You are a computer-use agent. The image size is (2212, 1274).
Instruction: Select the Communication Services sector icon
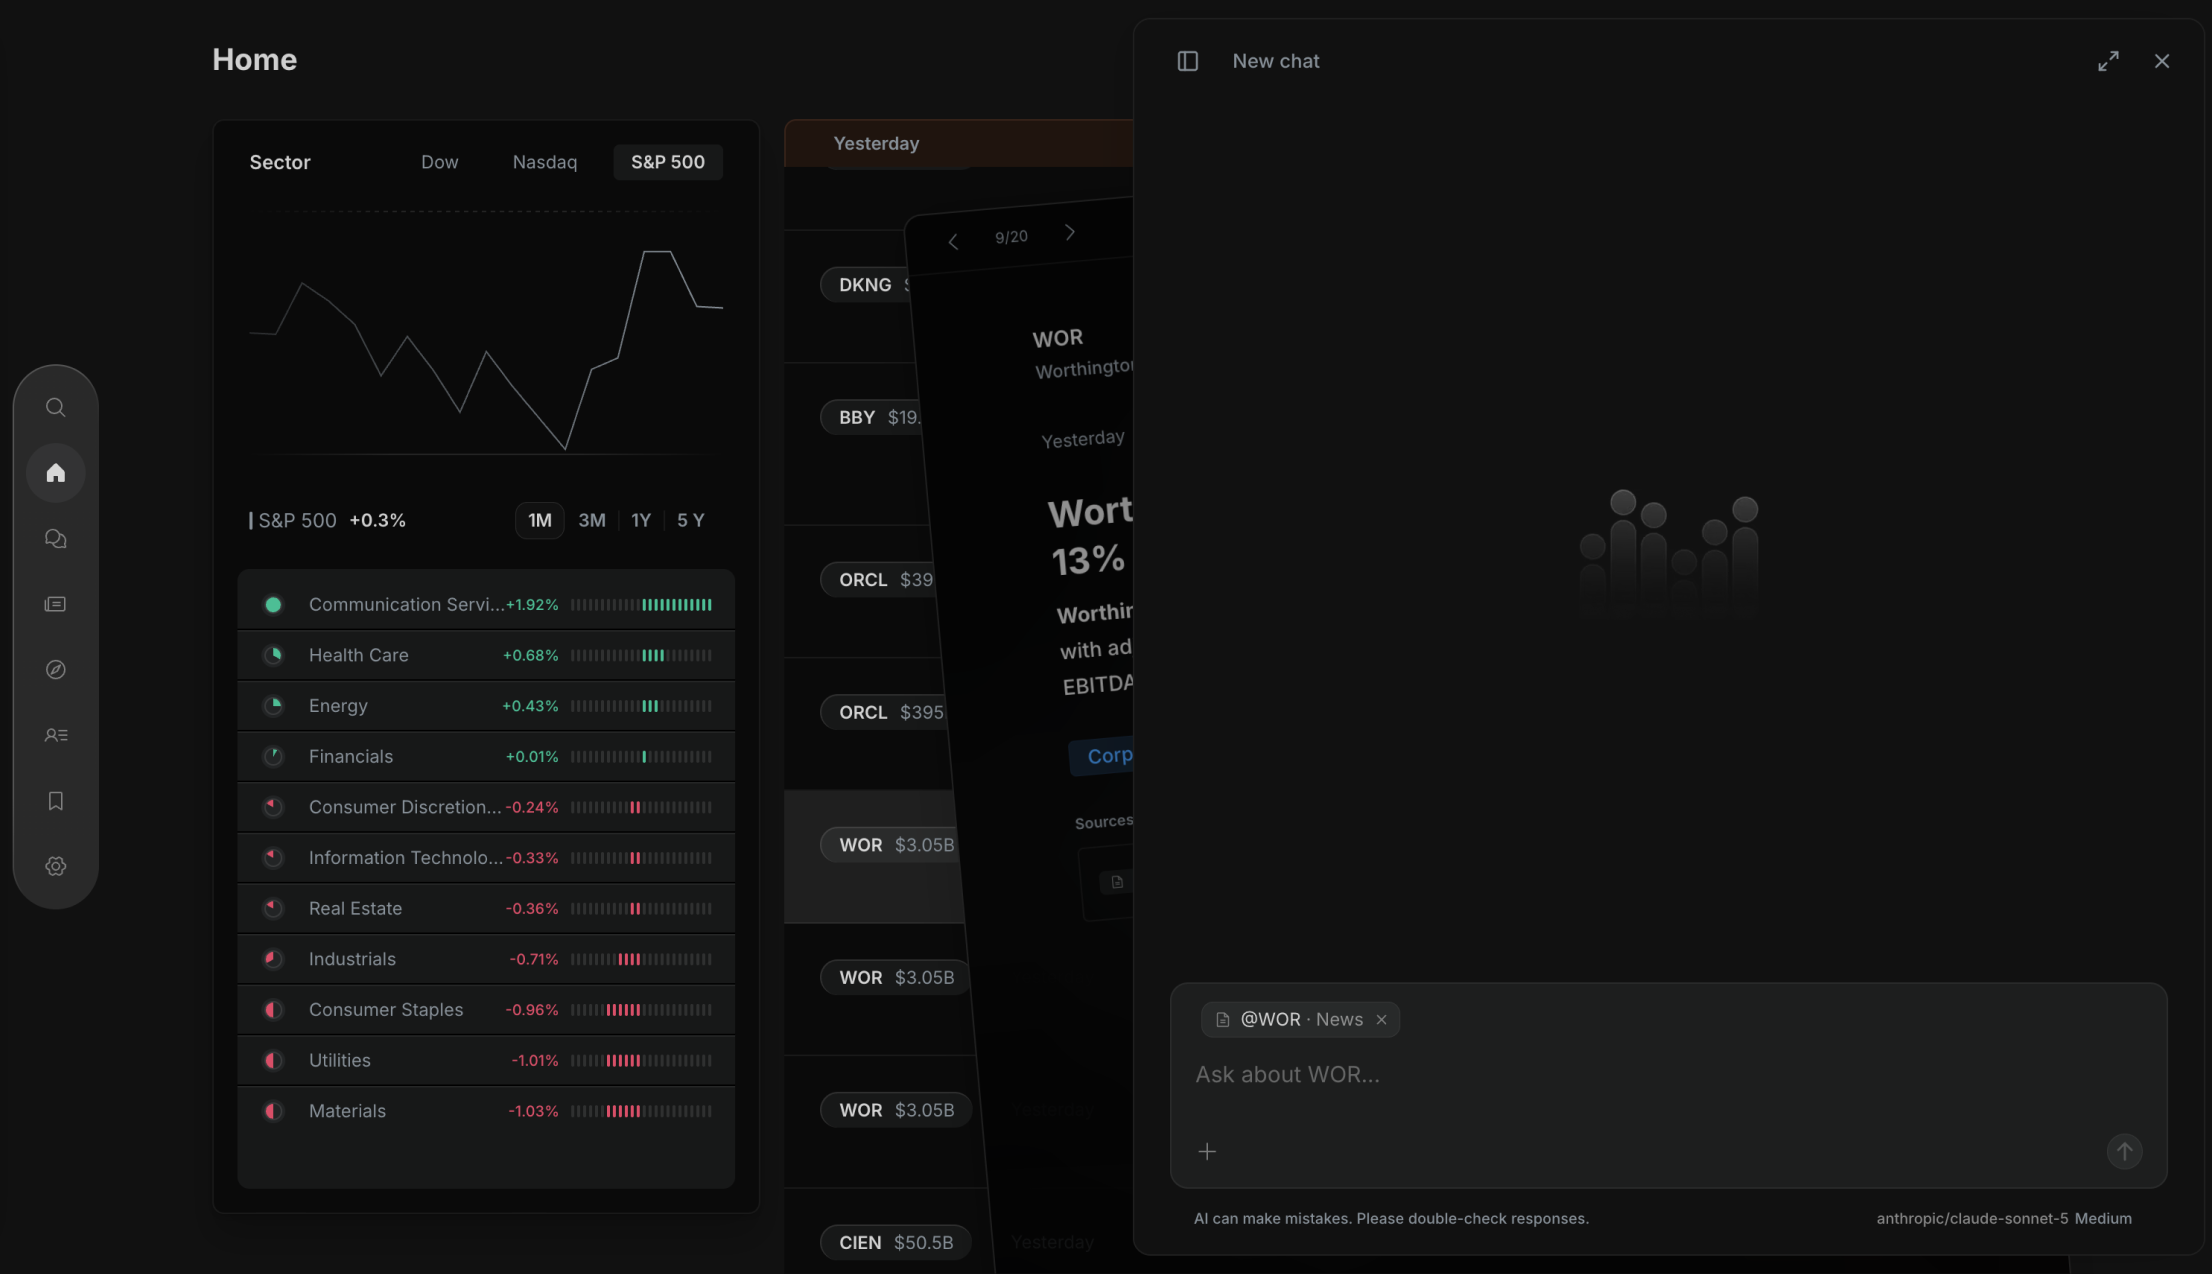(273, 605)
